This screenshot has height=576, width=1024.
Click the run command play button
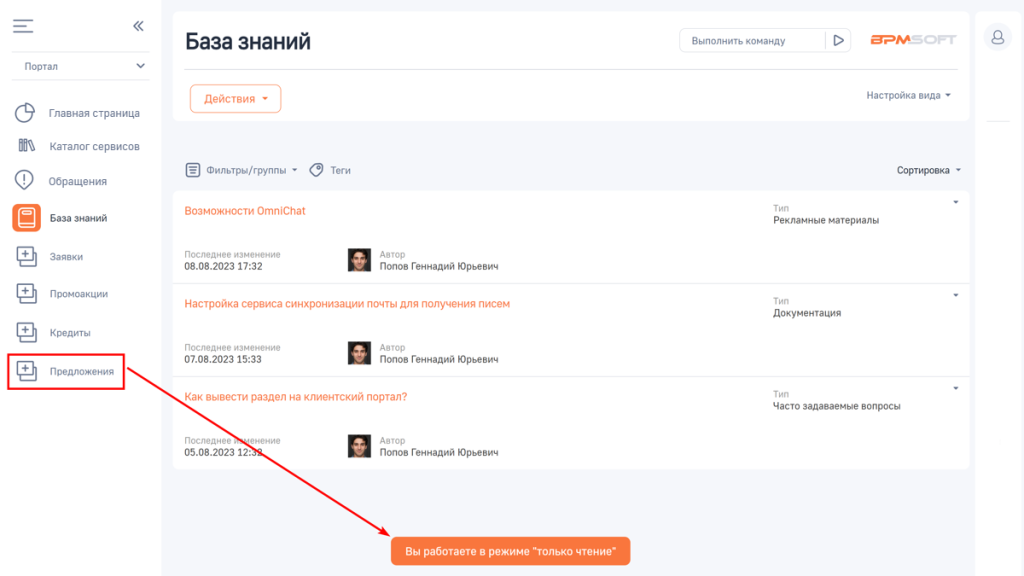(x=838, y=41)
